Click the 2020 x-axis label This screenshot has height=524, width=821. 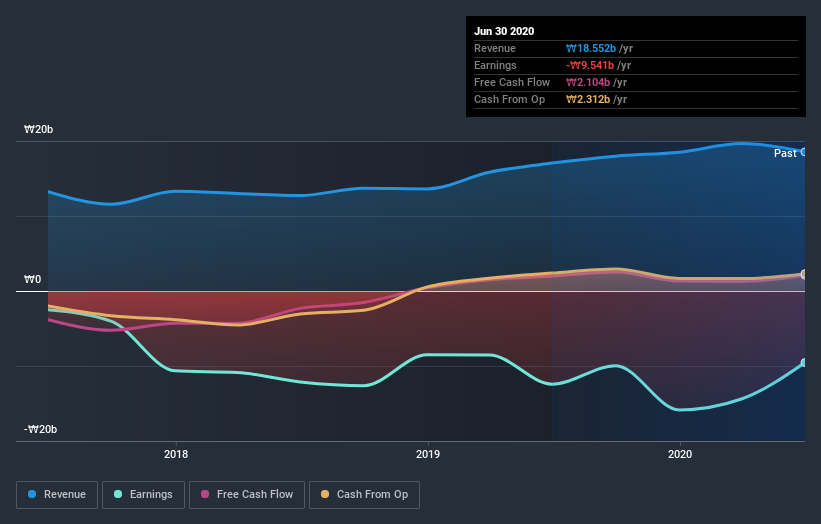(680, 454)
